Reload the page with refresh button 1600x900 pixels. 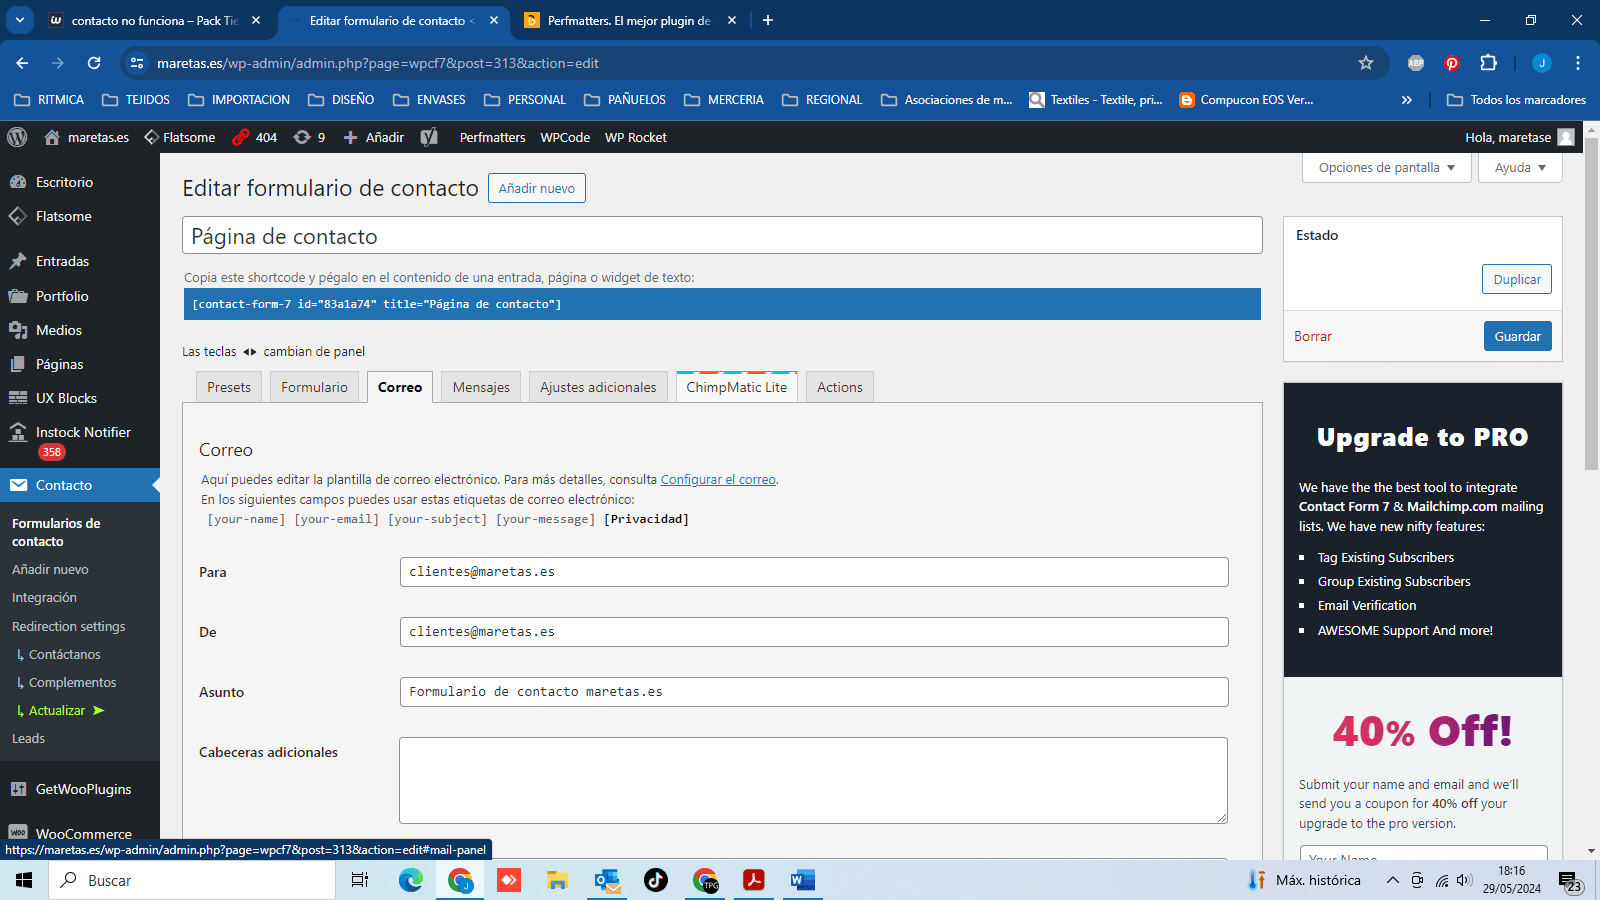[94, 63]
